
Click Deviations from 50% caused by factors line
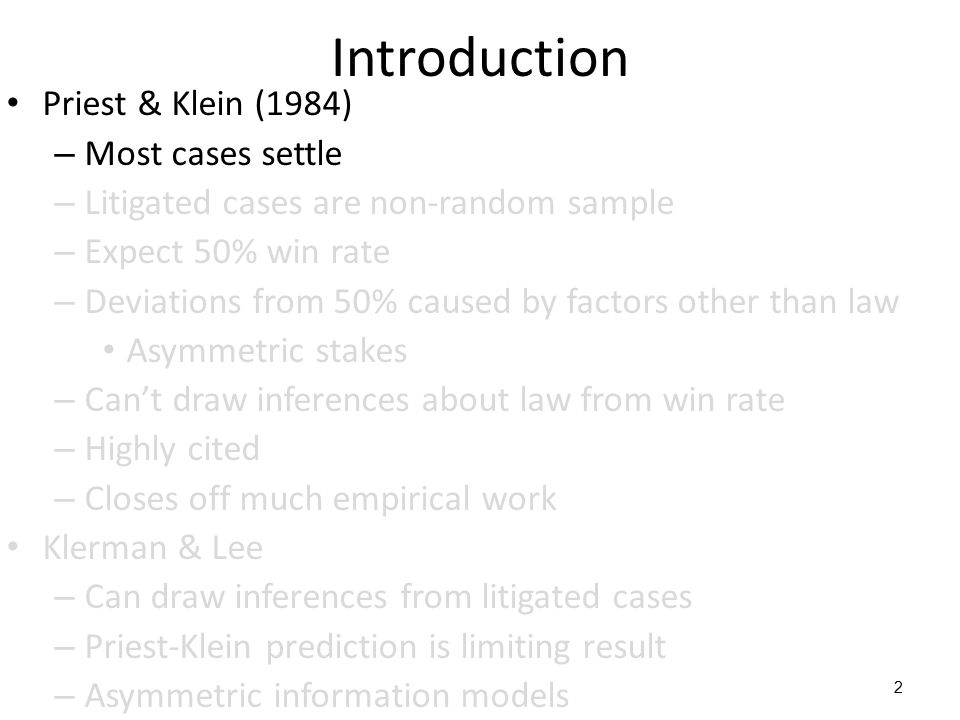[492, 302]
